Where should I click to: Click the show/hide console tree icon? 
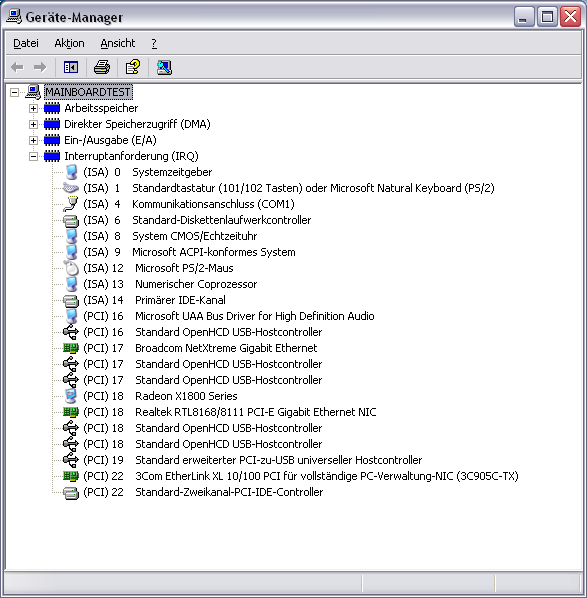[71, 68]
